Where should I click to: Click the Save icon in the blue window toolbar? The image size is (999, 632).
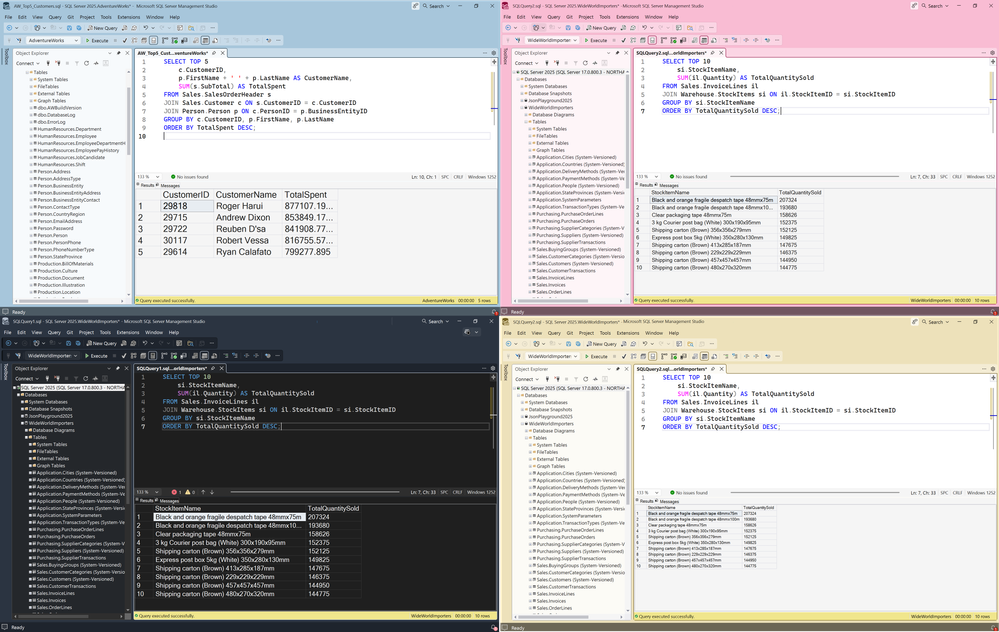click(x=71, y=28)
